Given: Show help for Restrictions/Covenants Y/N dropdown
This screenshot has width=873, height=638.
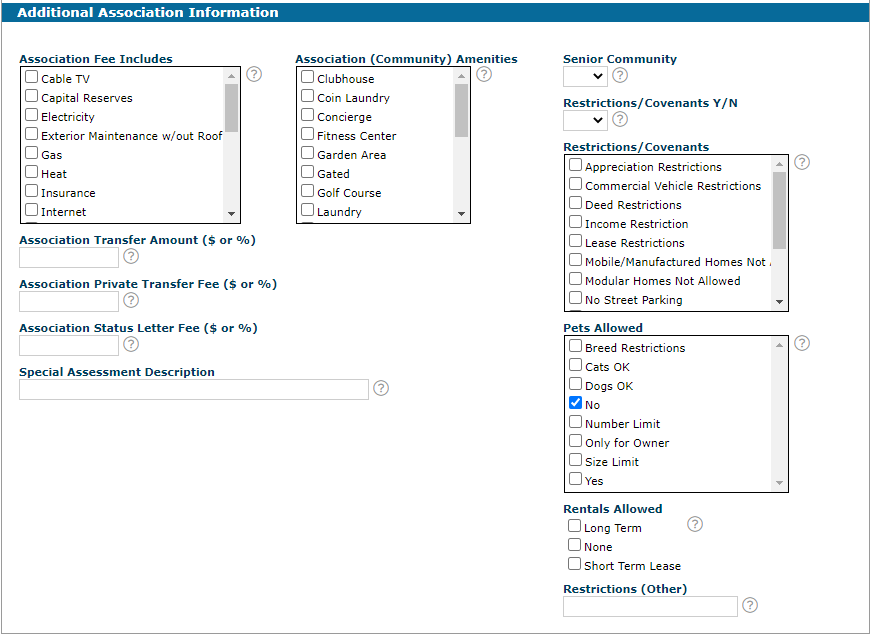Looking at the screenshot, I should click(x=620, y=119).
